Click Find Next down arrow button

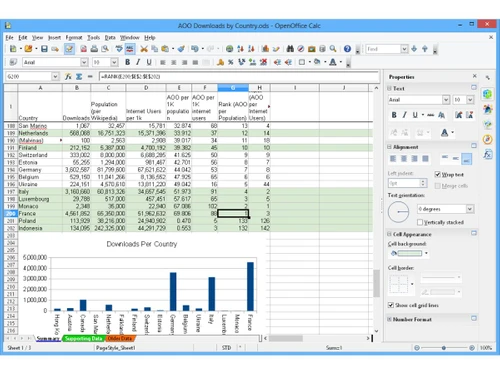click(414, 49)
